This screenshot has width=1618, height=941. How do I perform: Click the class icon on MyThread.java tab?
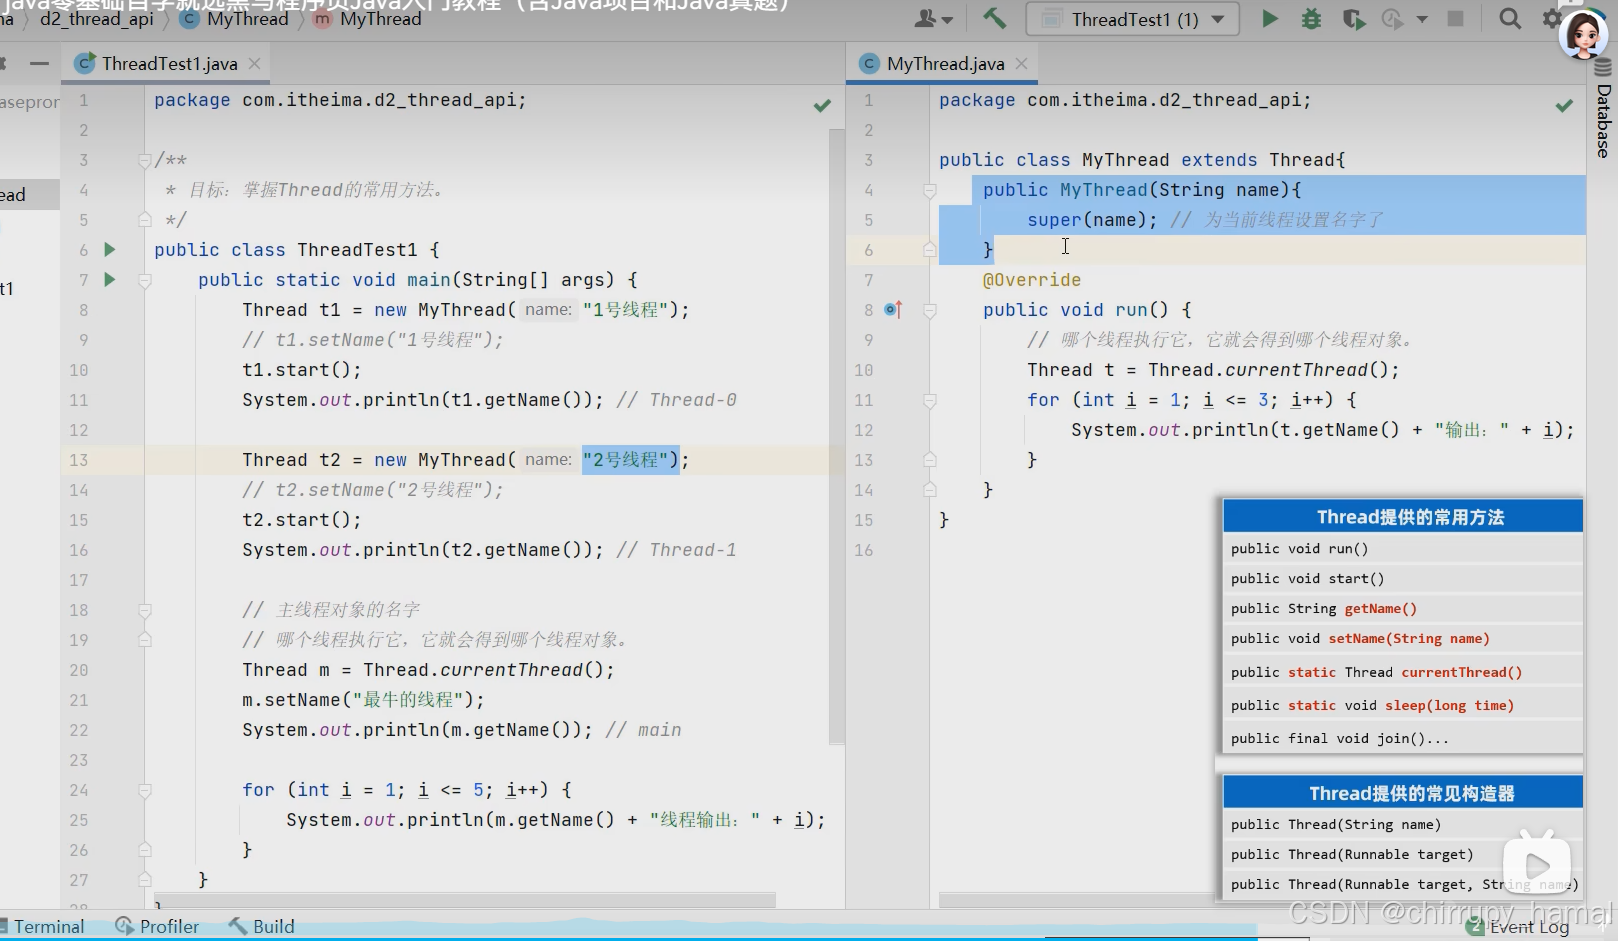tap(869, 63)
